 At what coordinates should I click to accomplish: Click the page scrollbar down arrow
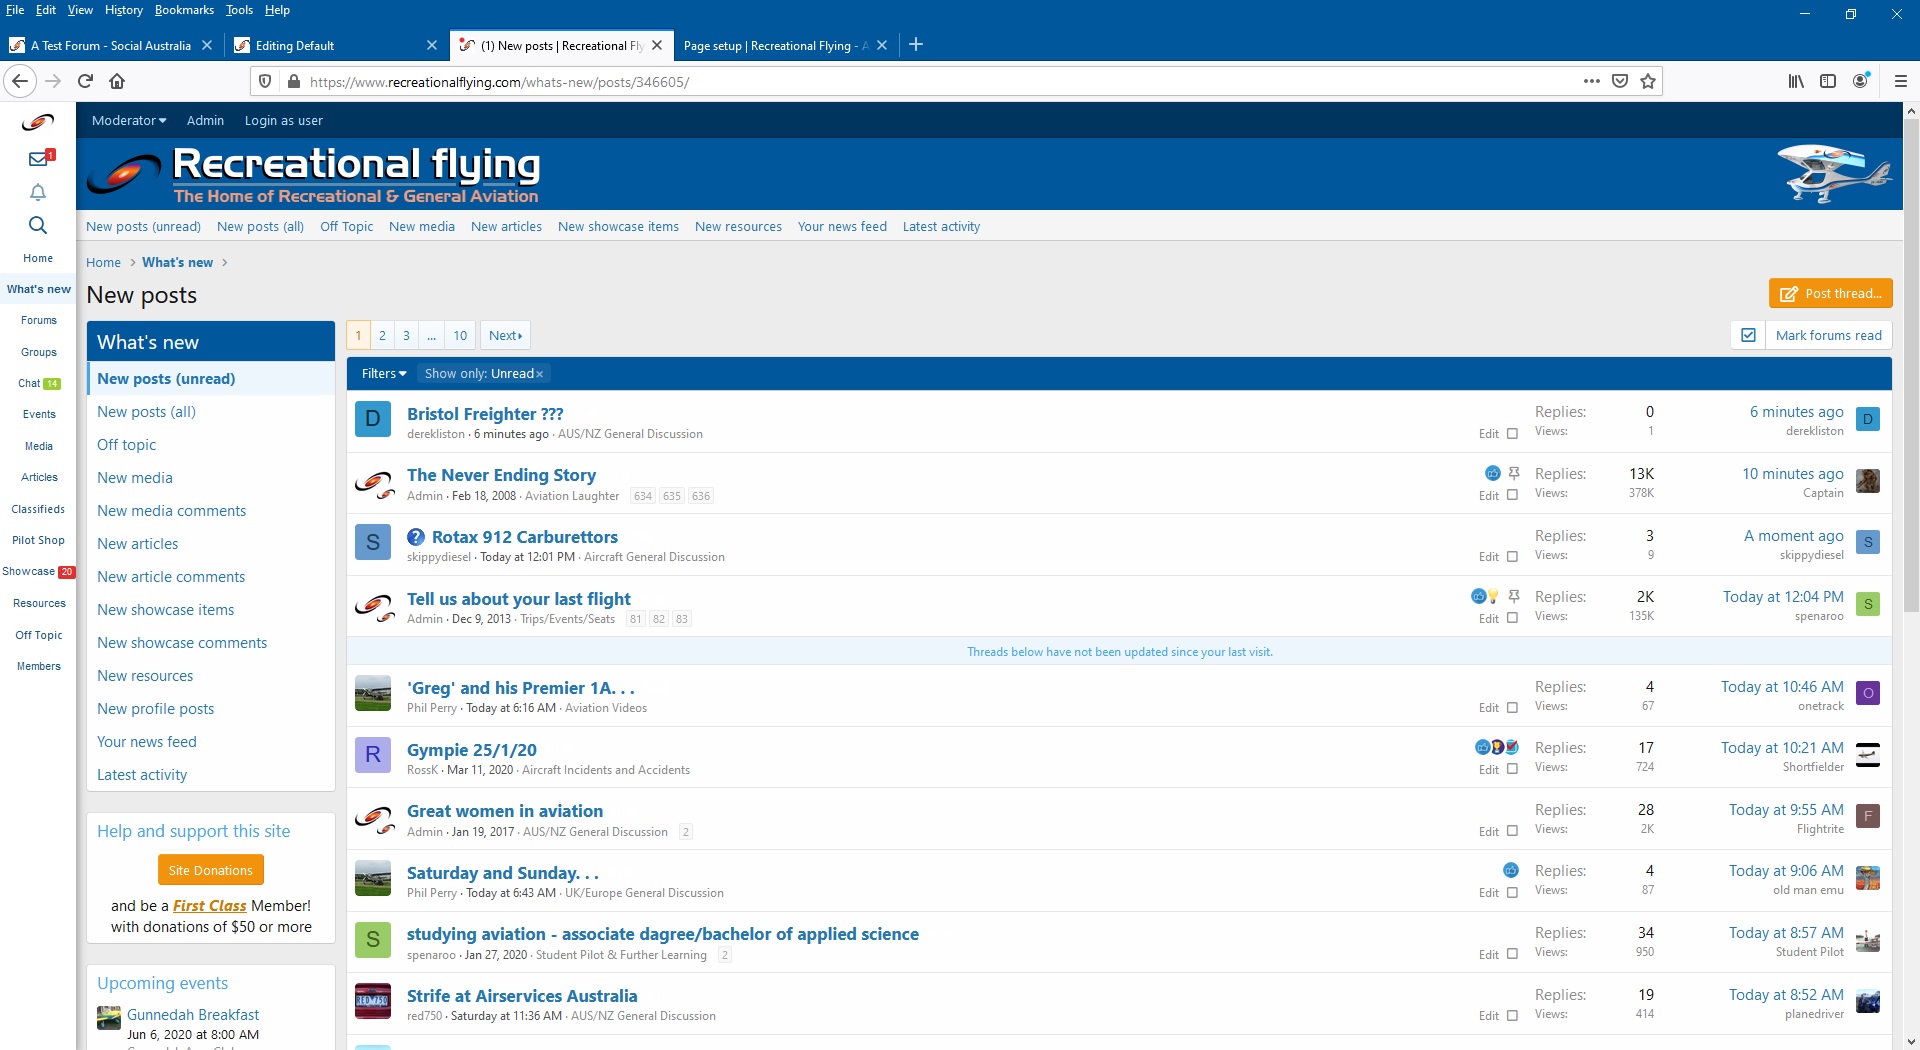1911,1041
